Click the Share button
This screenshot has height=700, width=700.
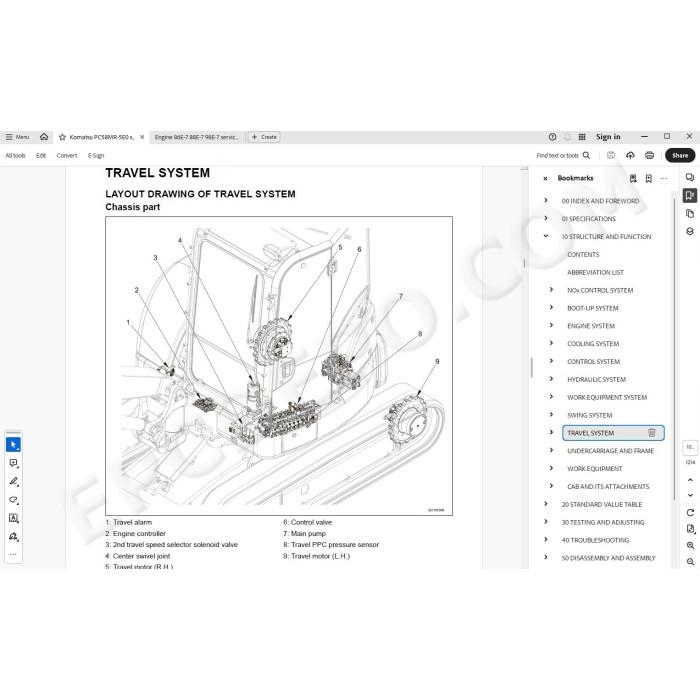tap(680, 155)
